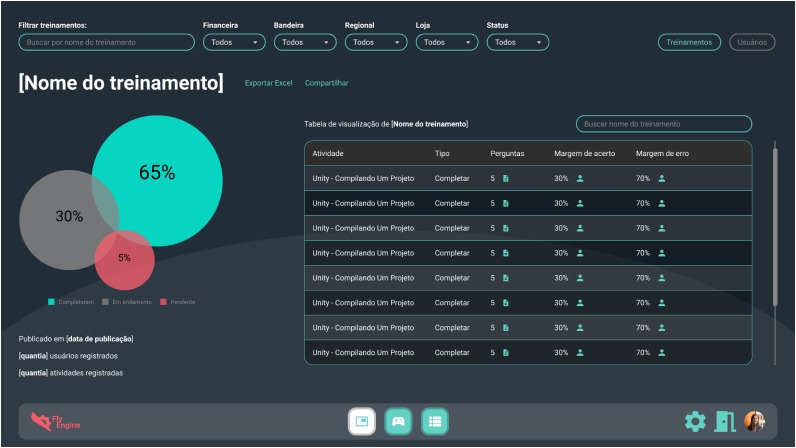
Task: Switch to the Usuários tab
Action: tap(752, 42)
